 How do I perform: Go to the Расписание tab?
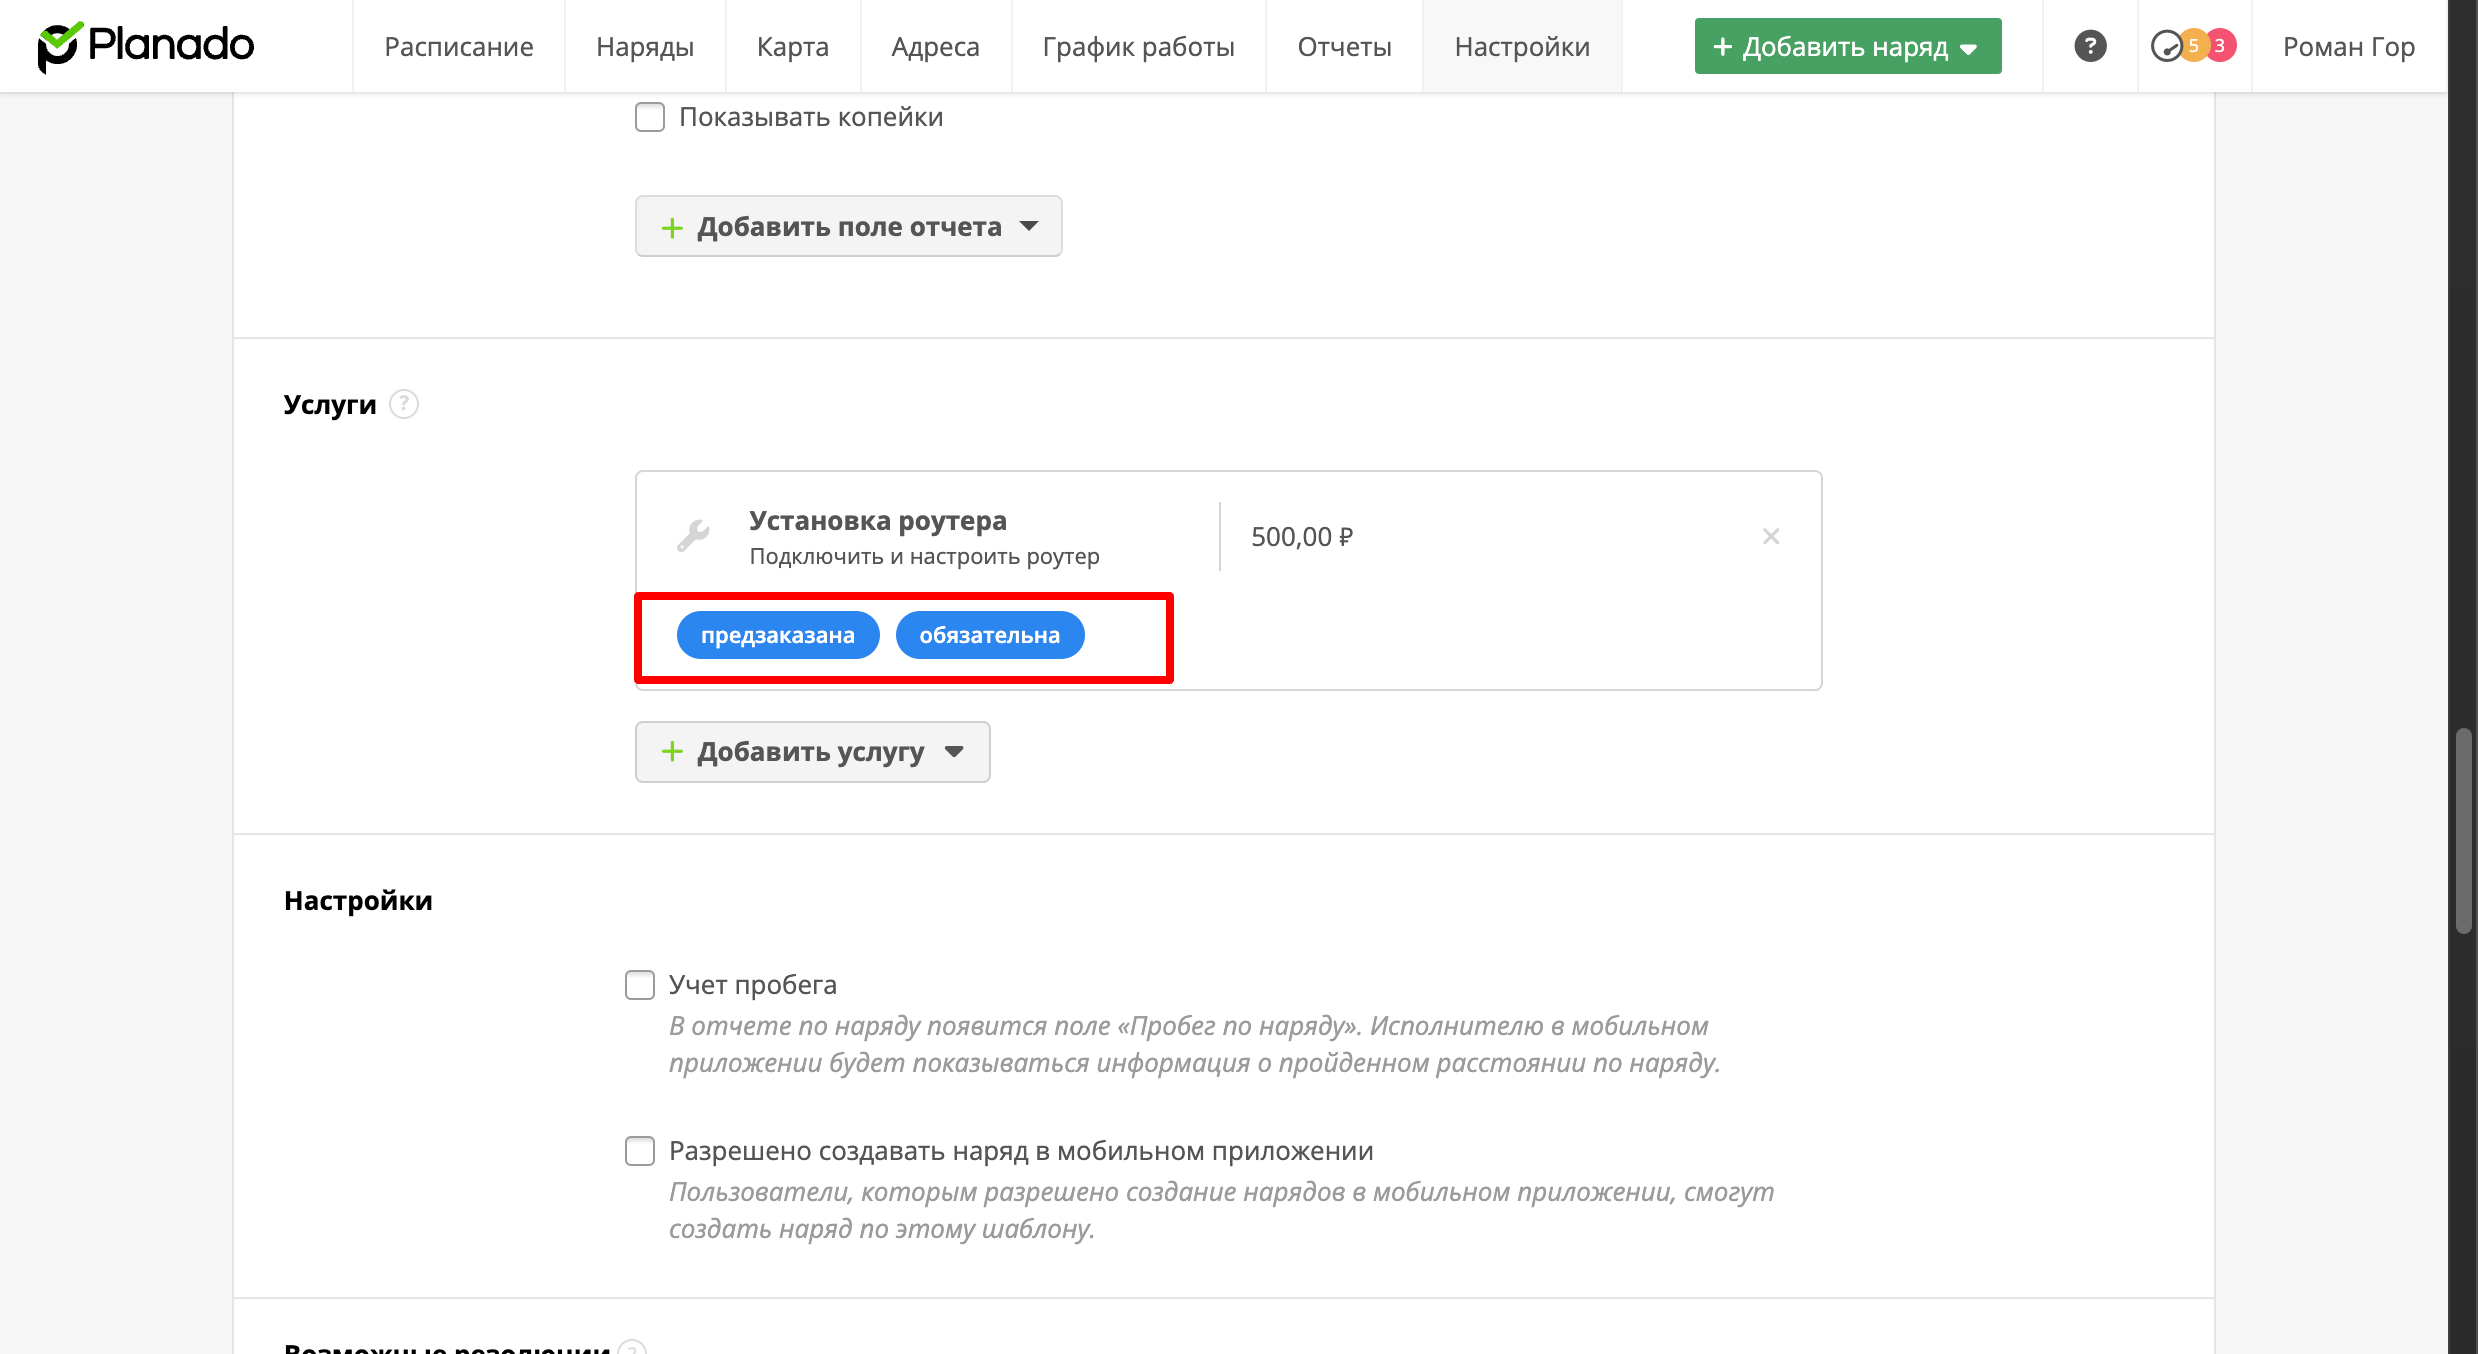(x=458, y=46)
